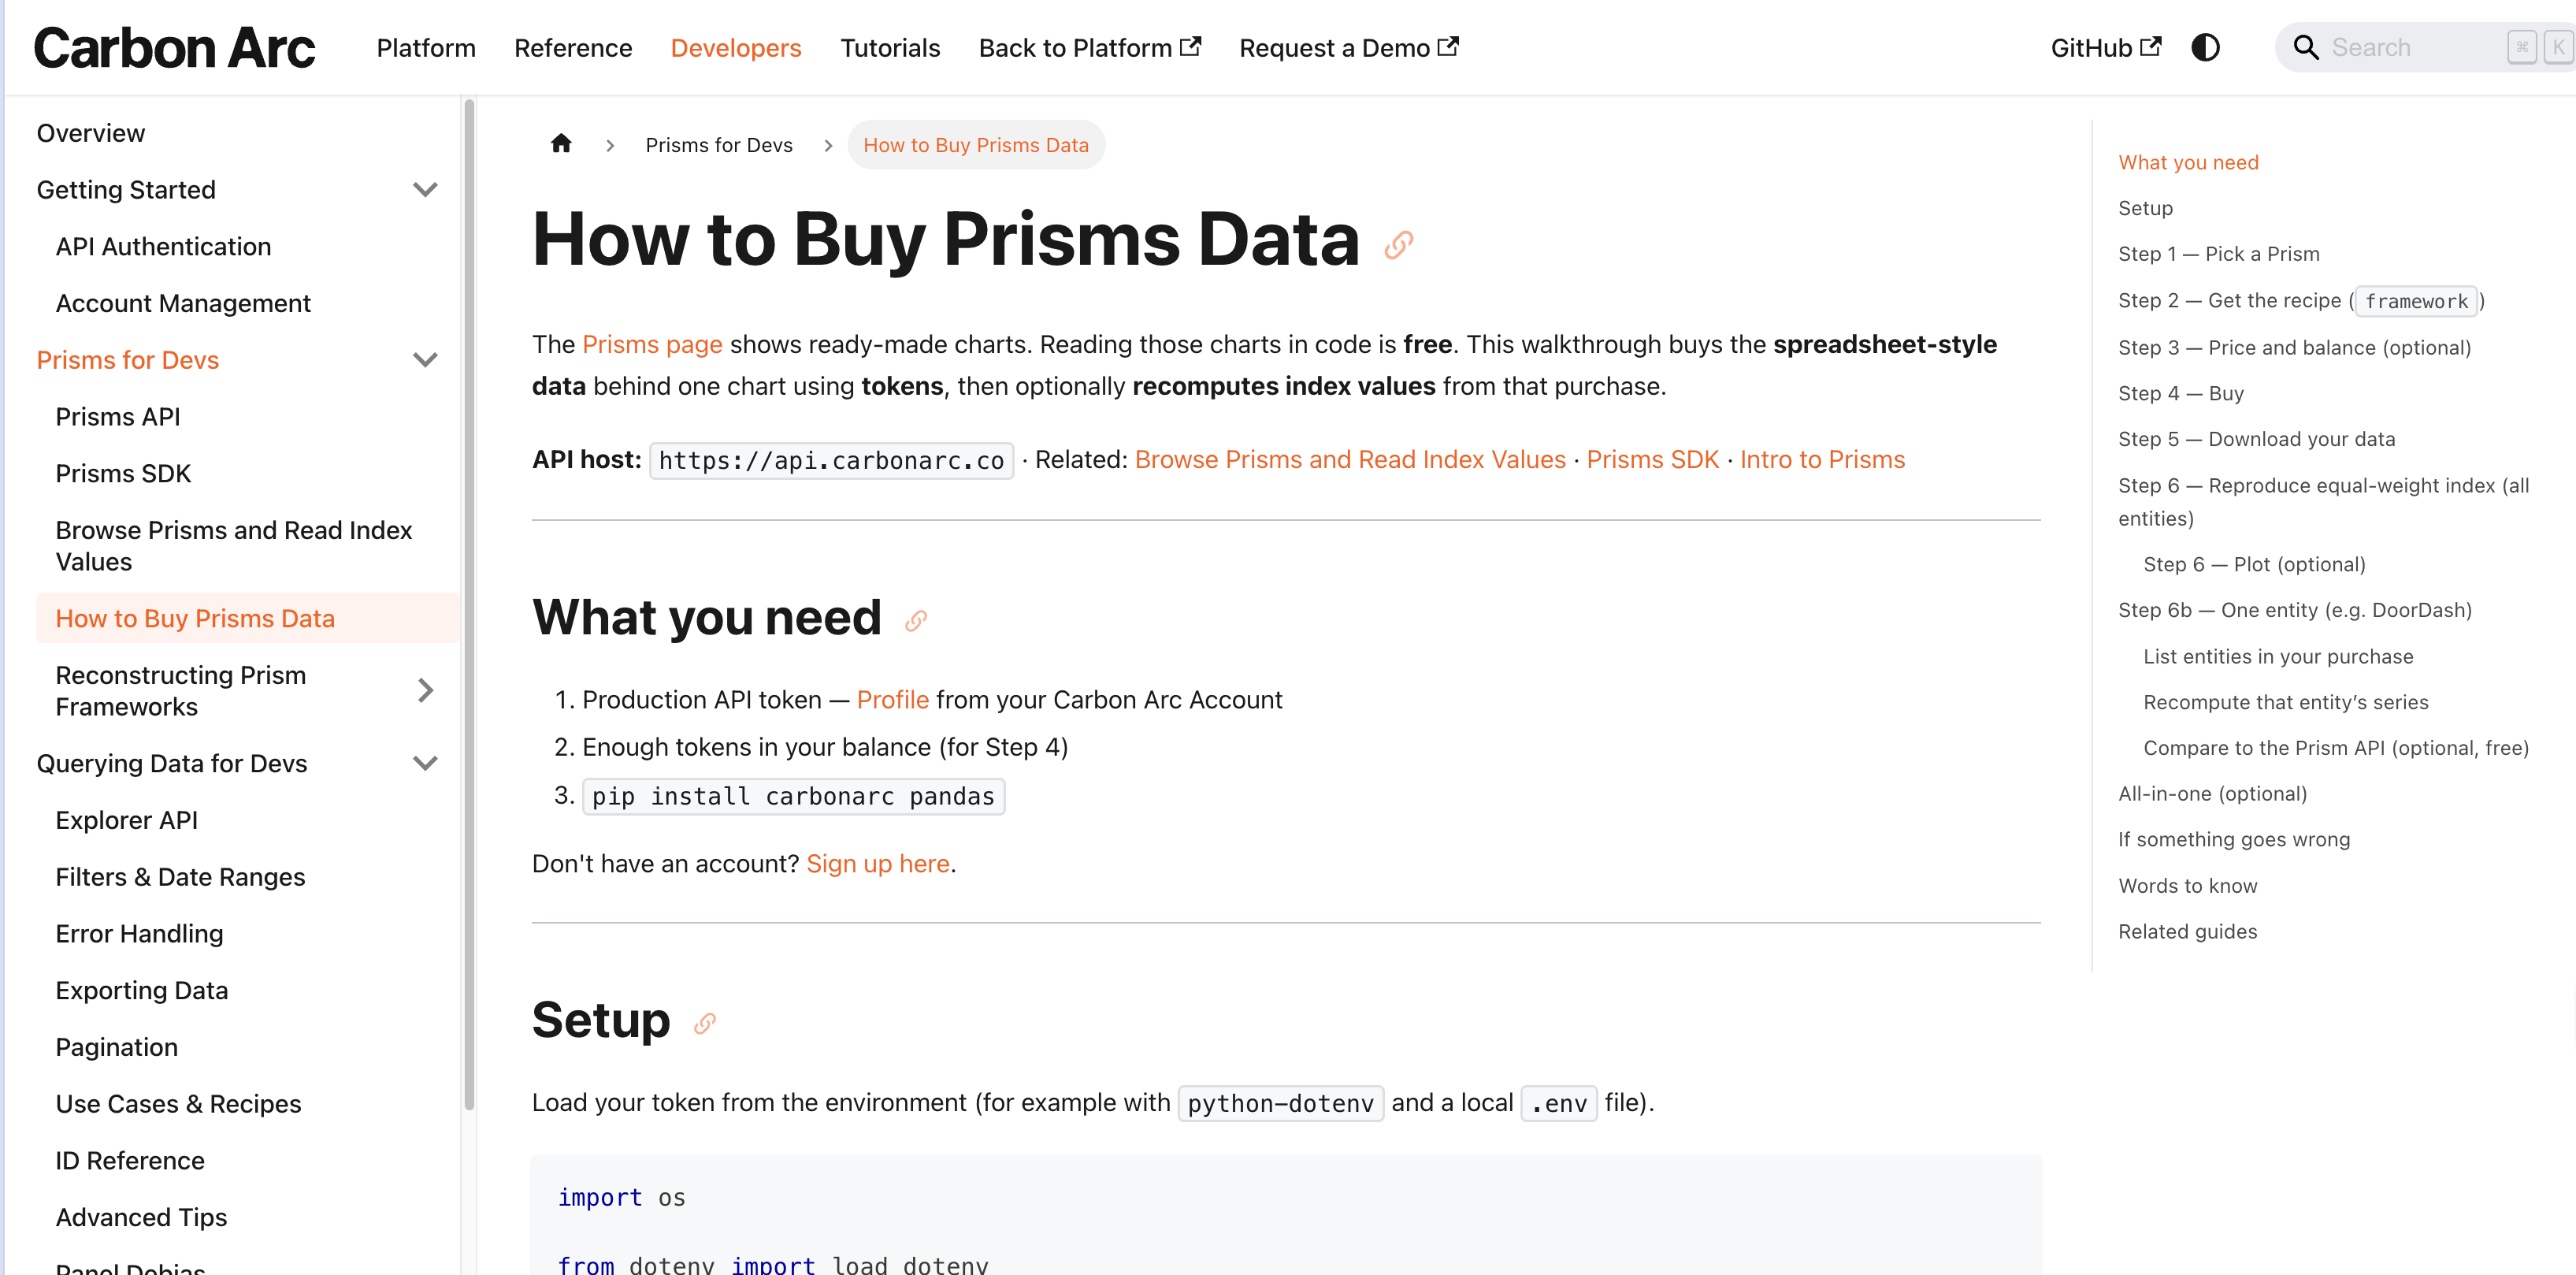Image resolution: width=2576 pixels, height=1275 pixels.
Task: Open Error Handling sidebar page
Action: [x=139, y=933]
